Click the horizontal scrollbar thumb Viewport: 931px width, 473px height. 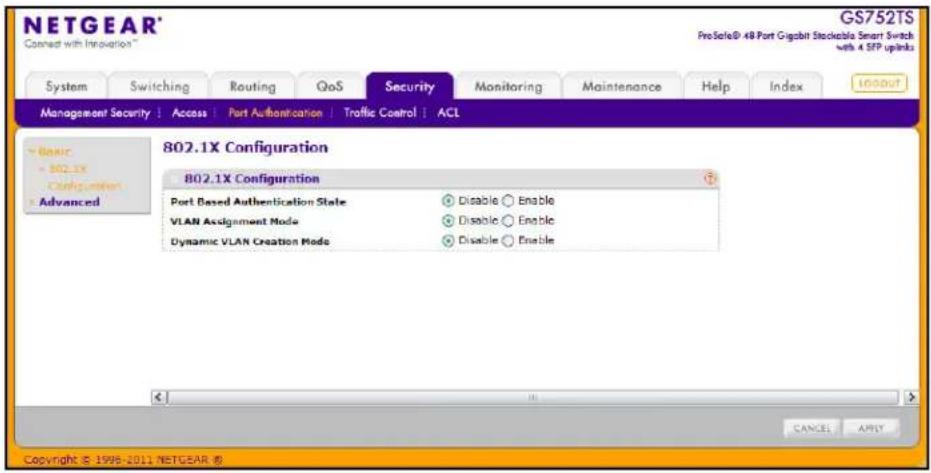tap(534, 397)
